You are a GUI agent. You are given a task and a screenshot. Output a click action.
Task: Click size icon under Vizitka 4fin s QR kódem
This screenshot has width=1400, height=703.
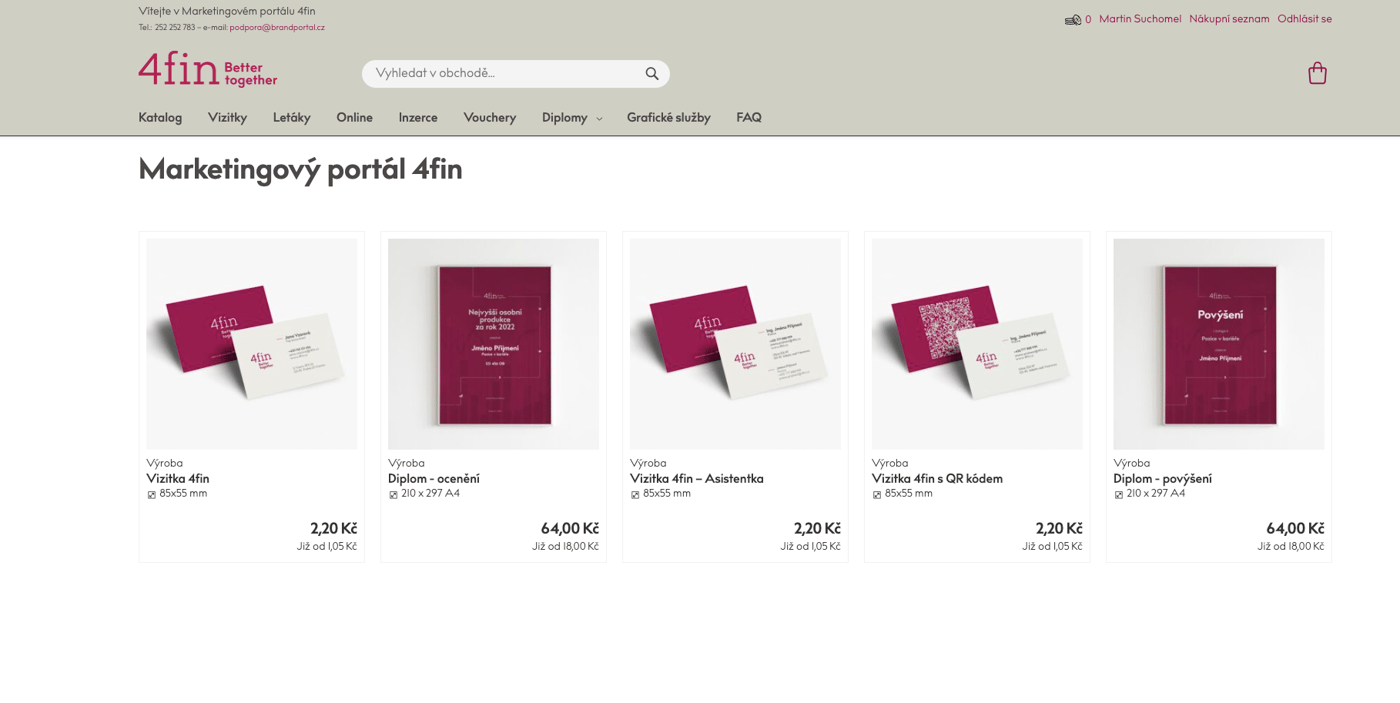tap(877, 494)
